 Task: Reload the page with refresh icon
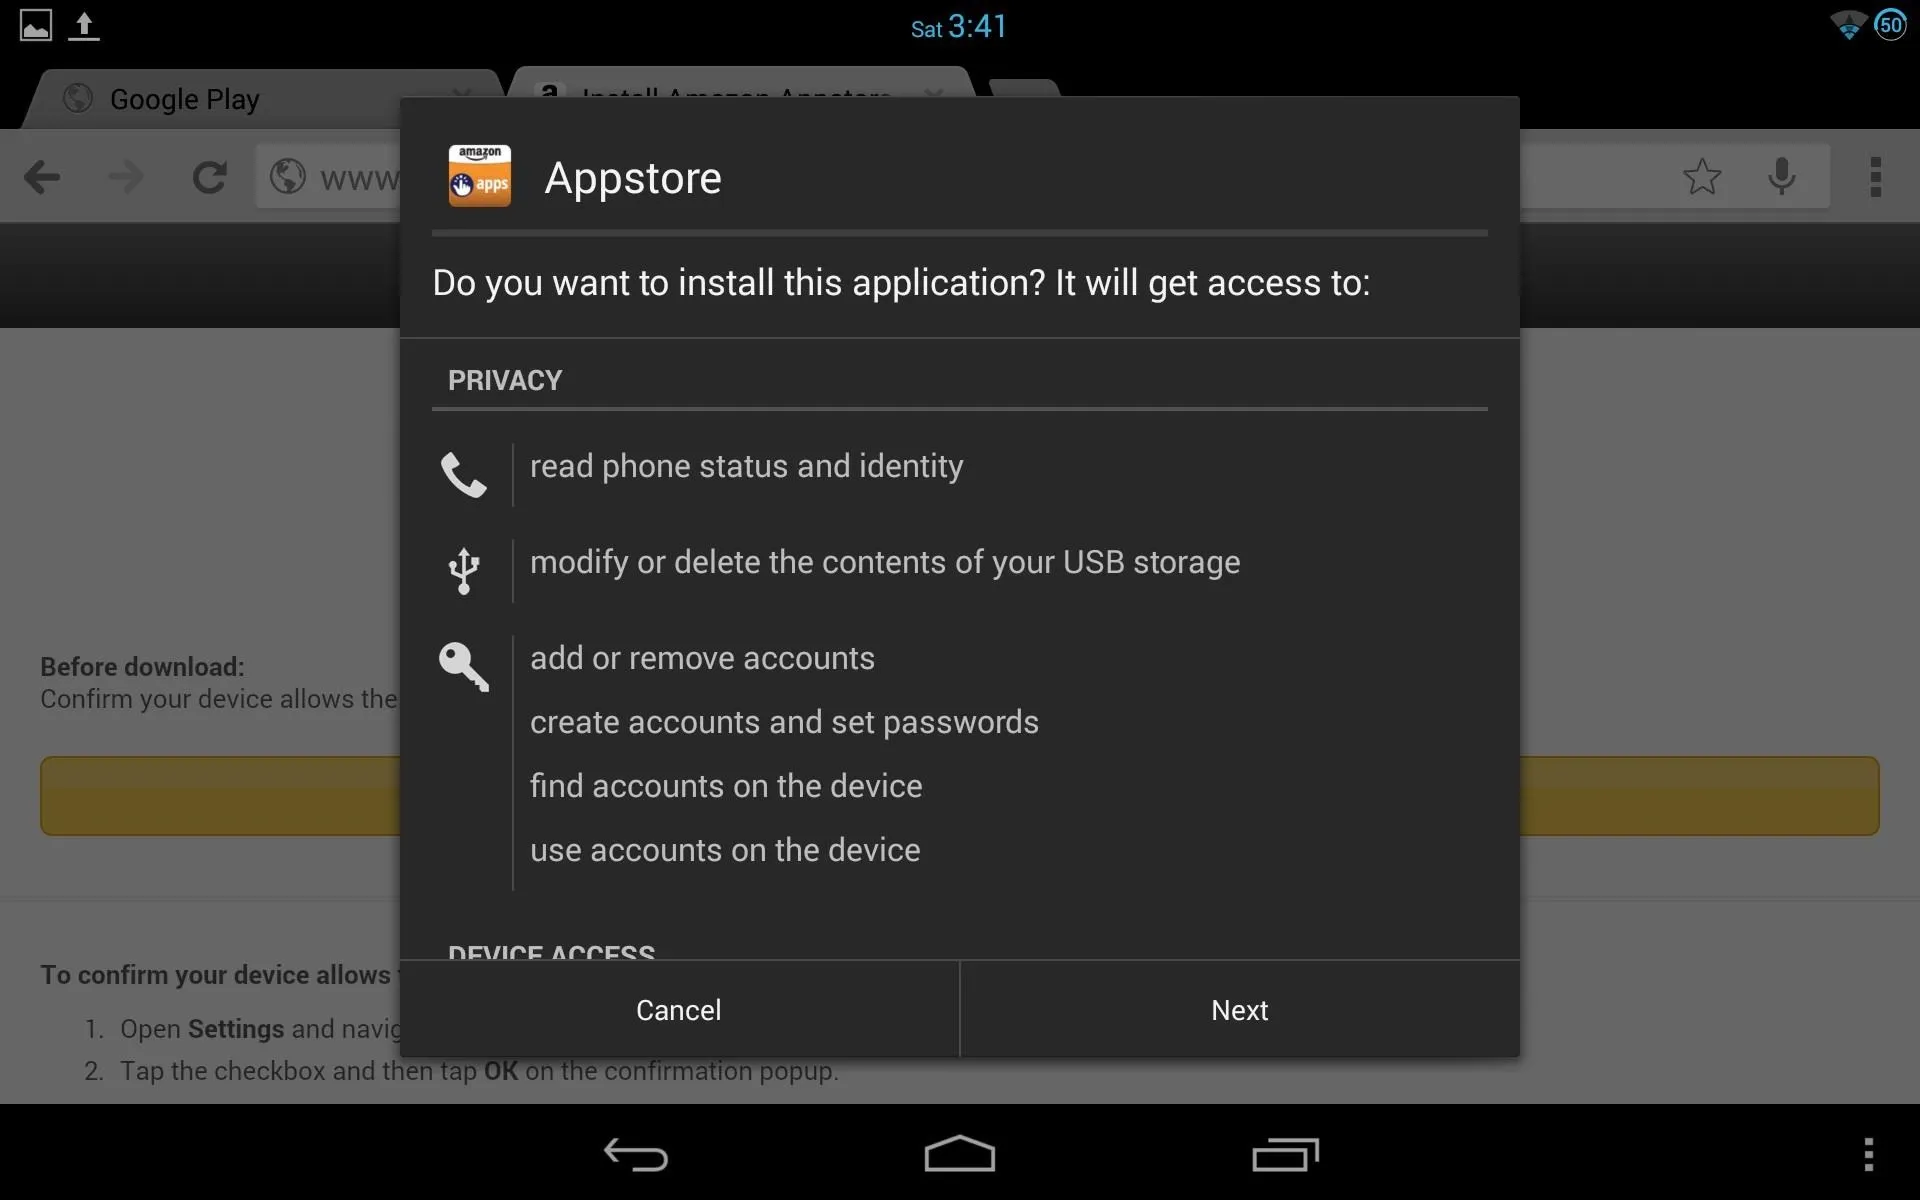tap(209, 177)
